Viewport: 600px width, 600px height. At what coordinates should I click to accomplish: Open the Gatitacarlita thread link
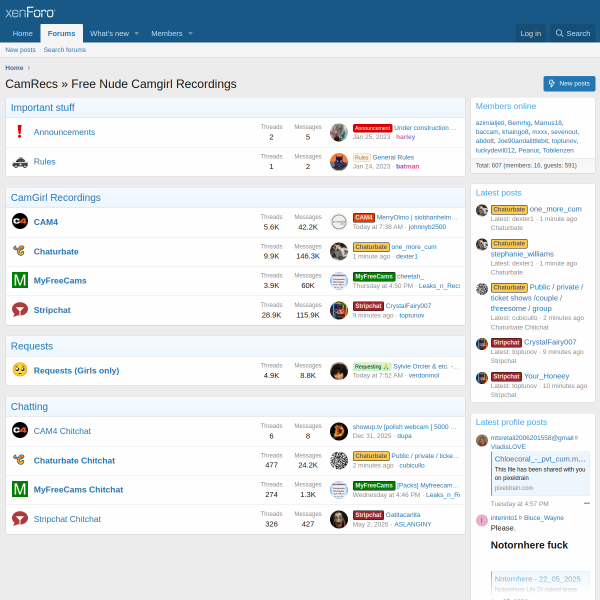tap(403, 515)
